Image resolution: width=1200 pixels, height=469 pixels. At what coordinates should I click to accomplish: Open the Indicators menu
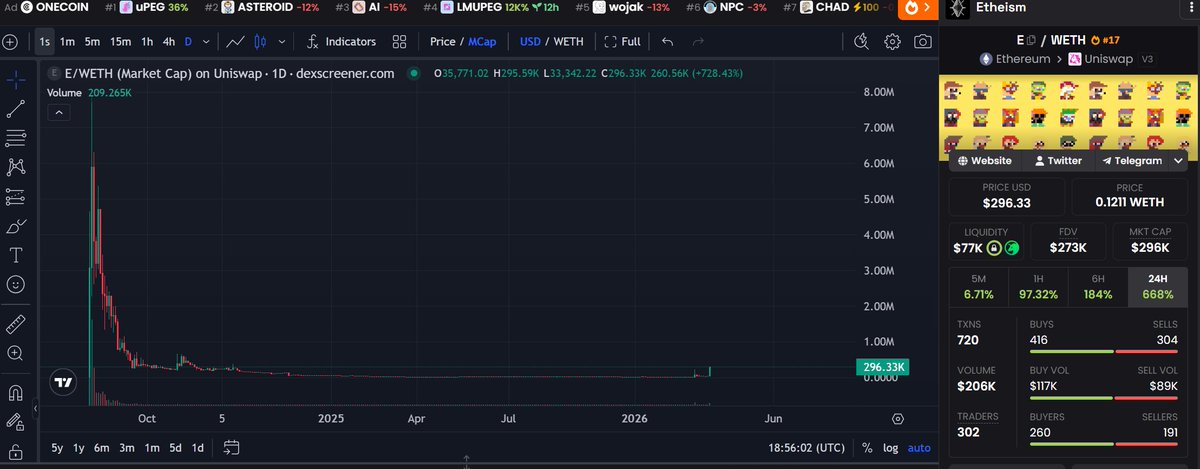click(341, 42)
